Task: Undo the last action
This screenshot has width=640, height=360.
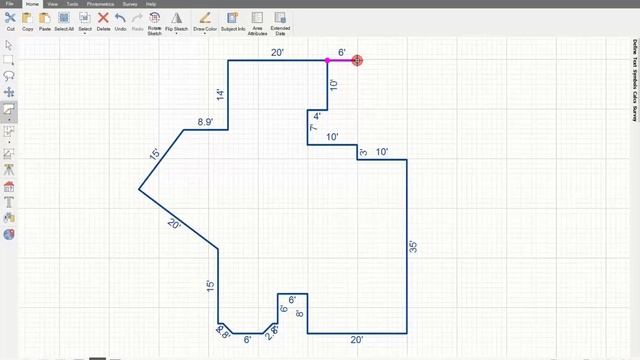Action: (x=120, y=18)
